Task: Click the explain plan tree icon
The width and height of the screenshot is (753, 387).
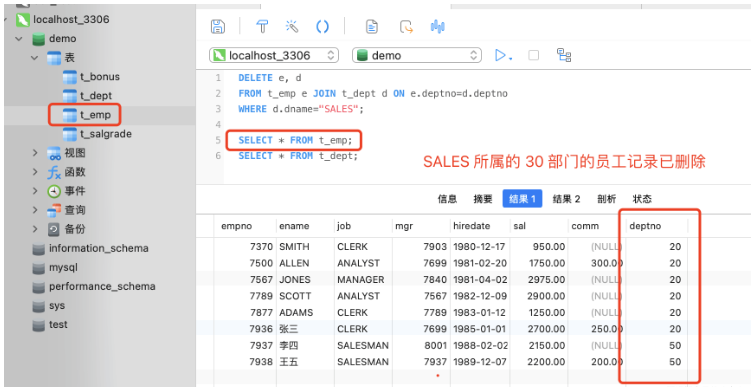Action: pos(564,55)
